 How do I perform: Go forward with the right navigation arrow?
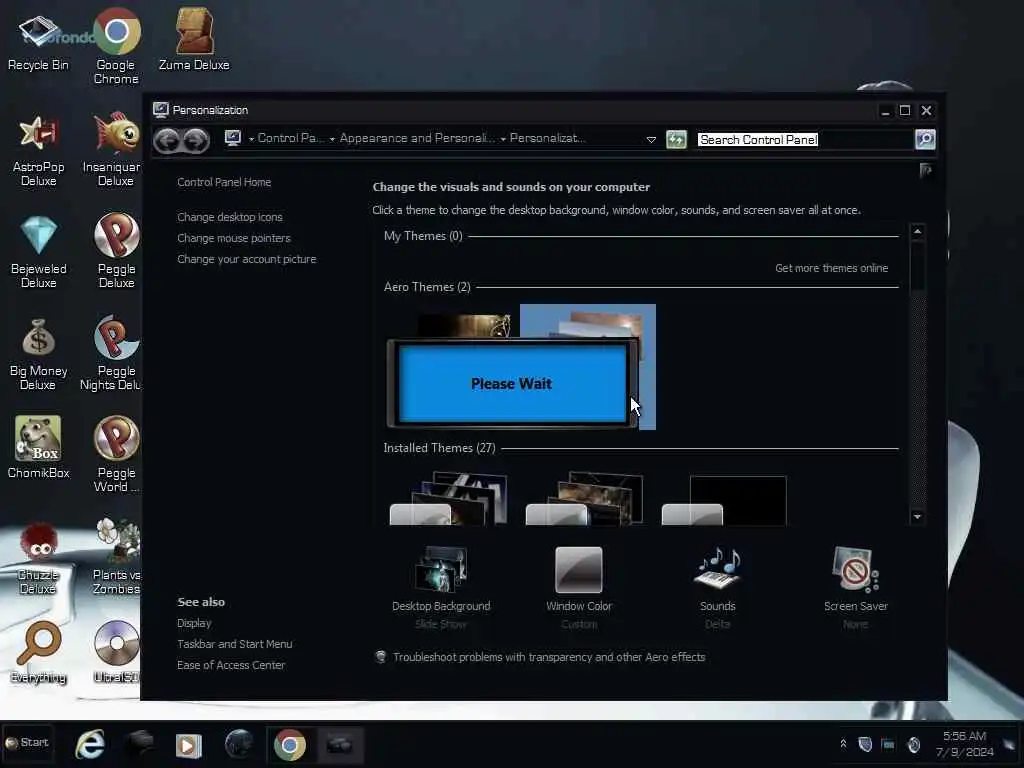(x=196, y=140)
